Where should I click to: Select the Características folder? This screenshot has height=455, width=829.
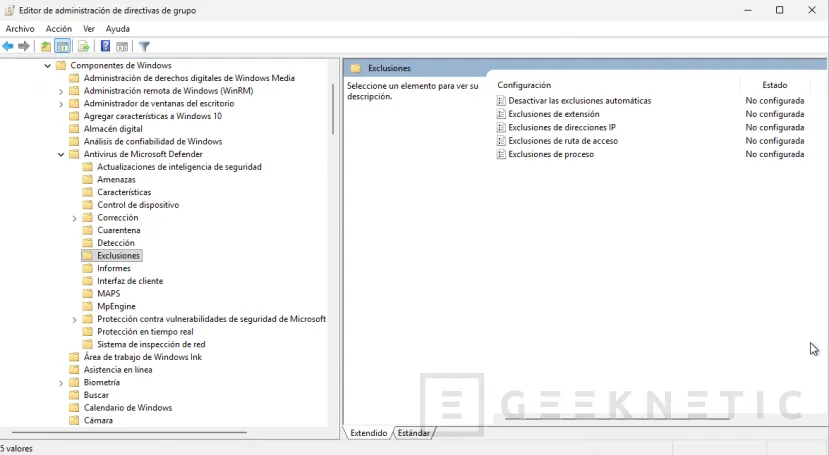124,192
